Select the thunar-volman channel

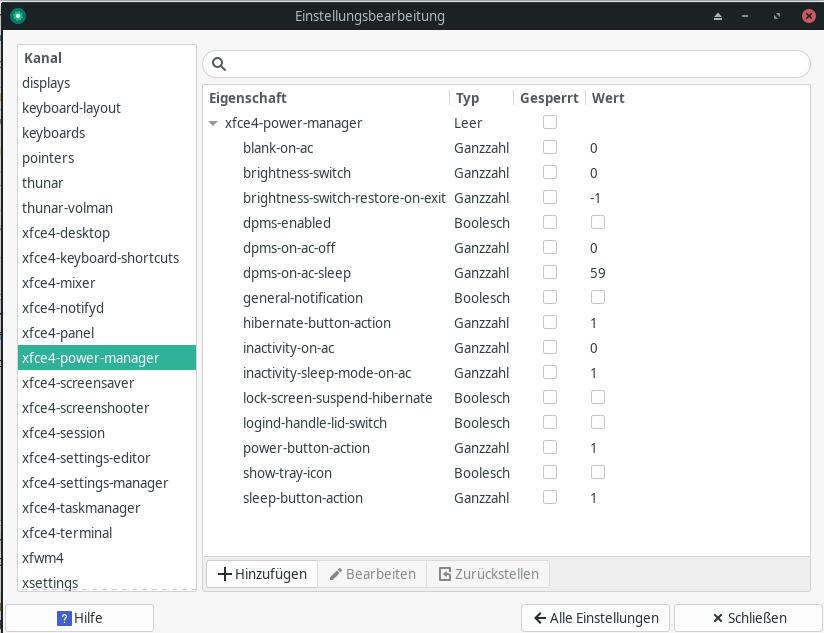tap(67, 208)
